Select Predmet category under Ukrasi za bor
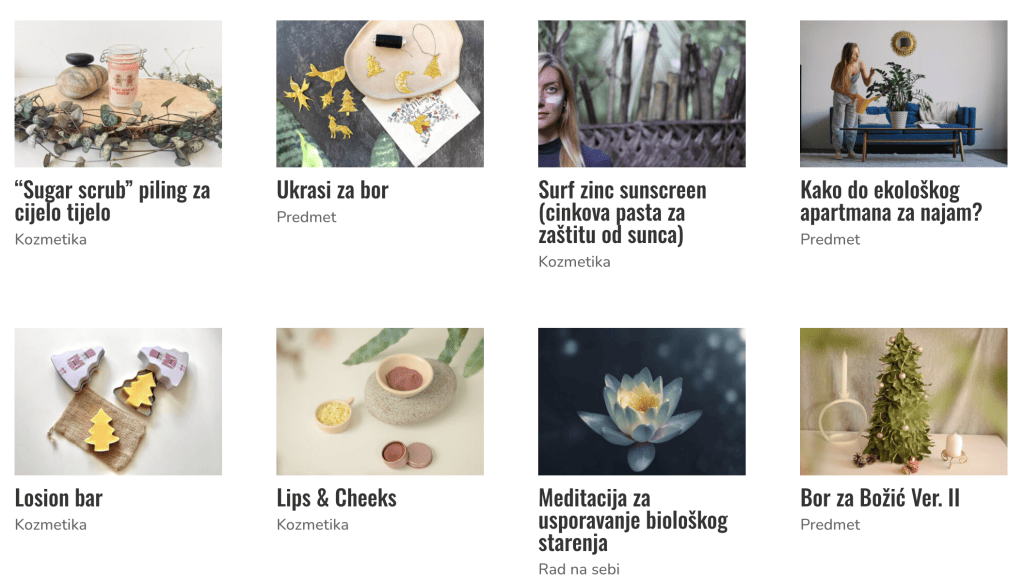1024x585 pixels. point(306,217)
